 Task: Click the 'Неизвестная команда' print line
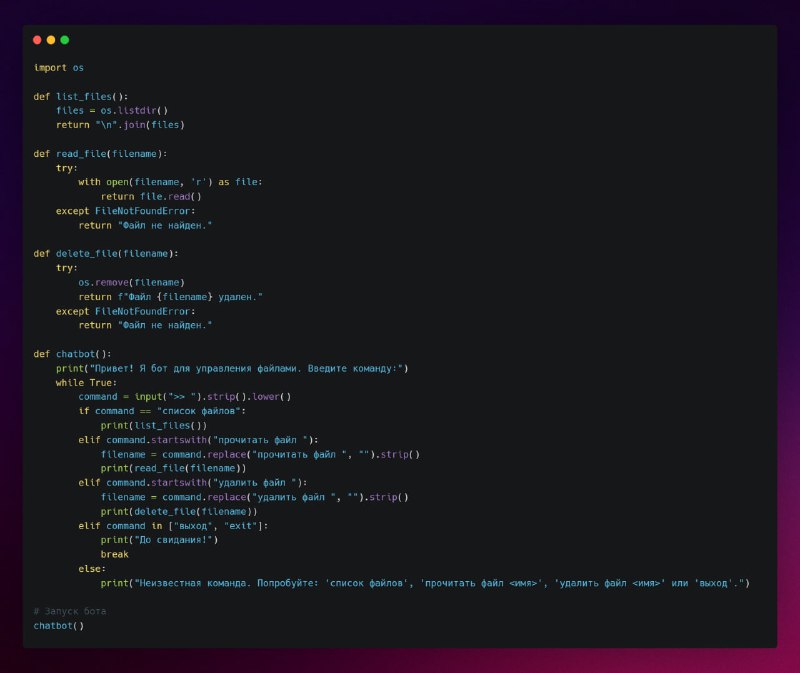425,583
